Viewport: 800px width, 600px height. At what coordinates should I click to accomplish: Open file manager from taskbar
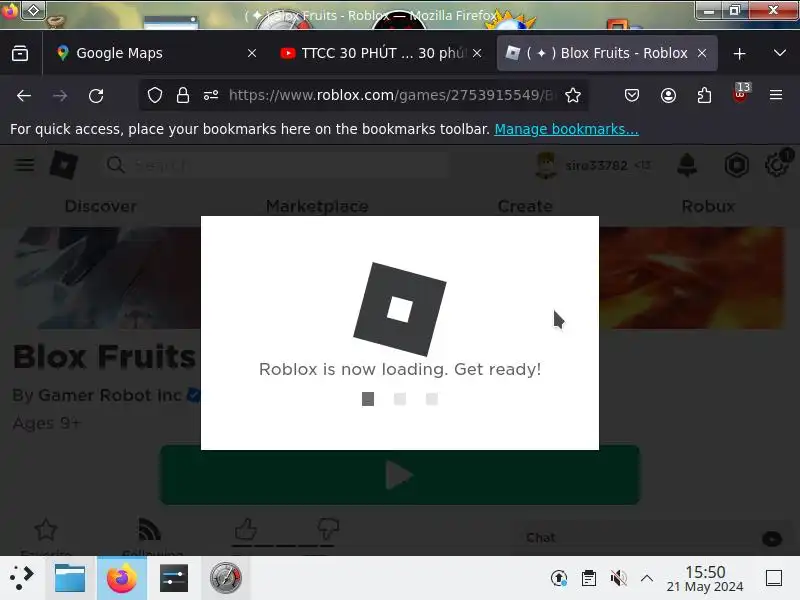(x=70, y=578)
